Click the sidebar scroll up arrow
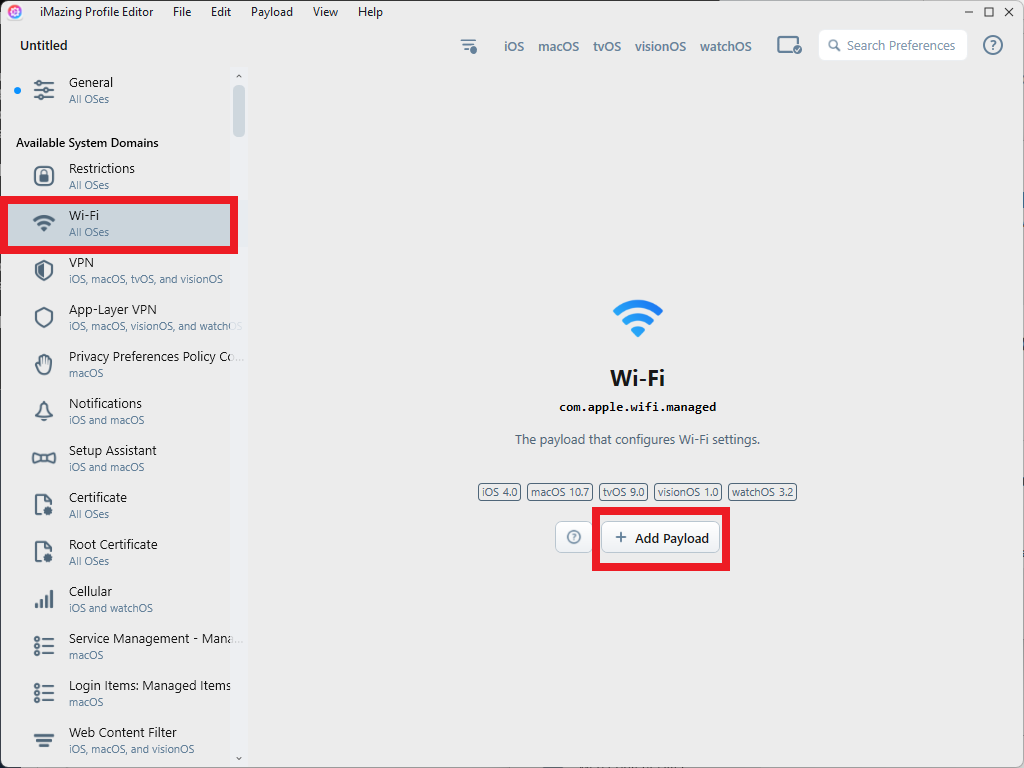 click(238, 76)
